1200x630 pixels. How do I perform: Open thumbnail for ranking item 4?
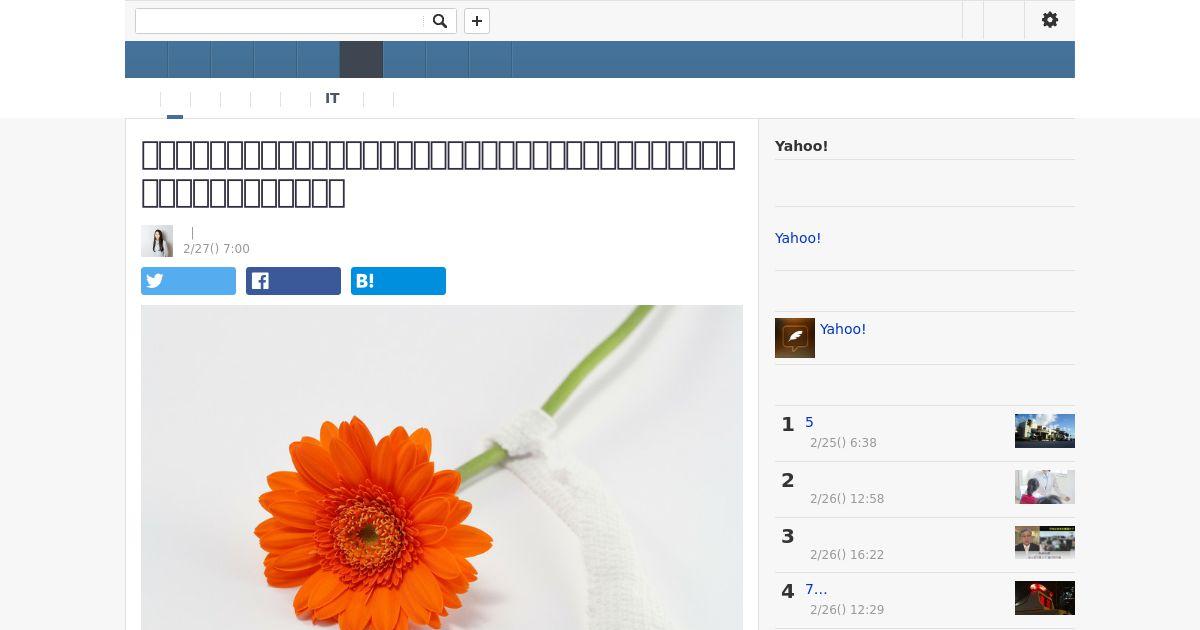click(x=1045, y=598)
